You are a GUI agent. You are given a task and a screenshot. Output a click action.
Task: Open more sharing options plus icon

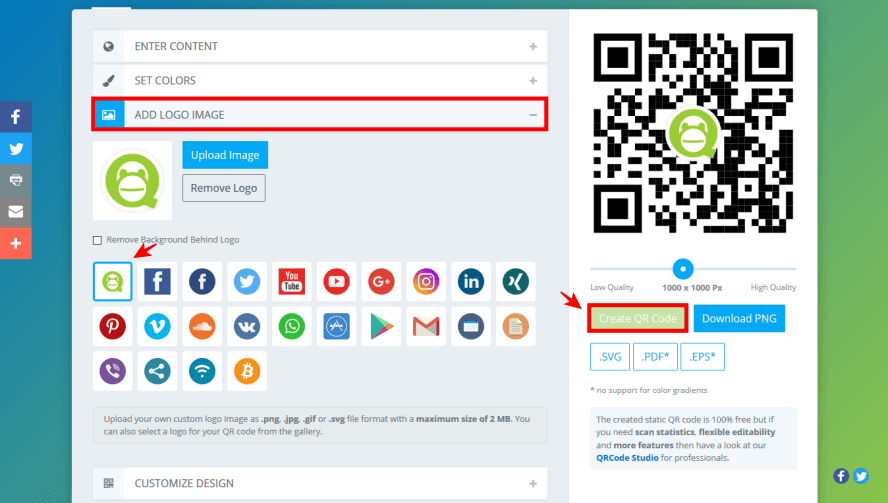click(x=16, y=244)
